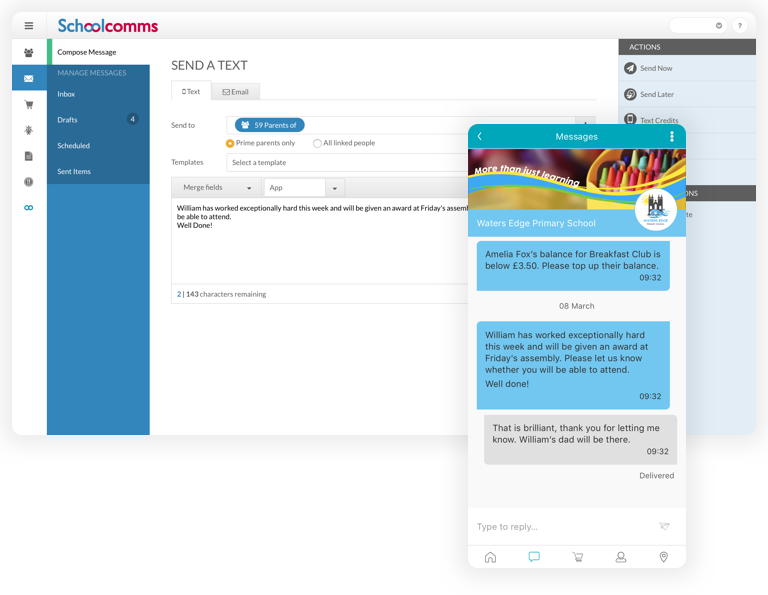This screenshot has width=768, height=595.
Task: Remove or open the 59 Parents of recipient chip
Action: tap(270, 125)
